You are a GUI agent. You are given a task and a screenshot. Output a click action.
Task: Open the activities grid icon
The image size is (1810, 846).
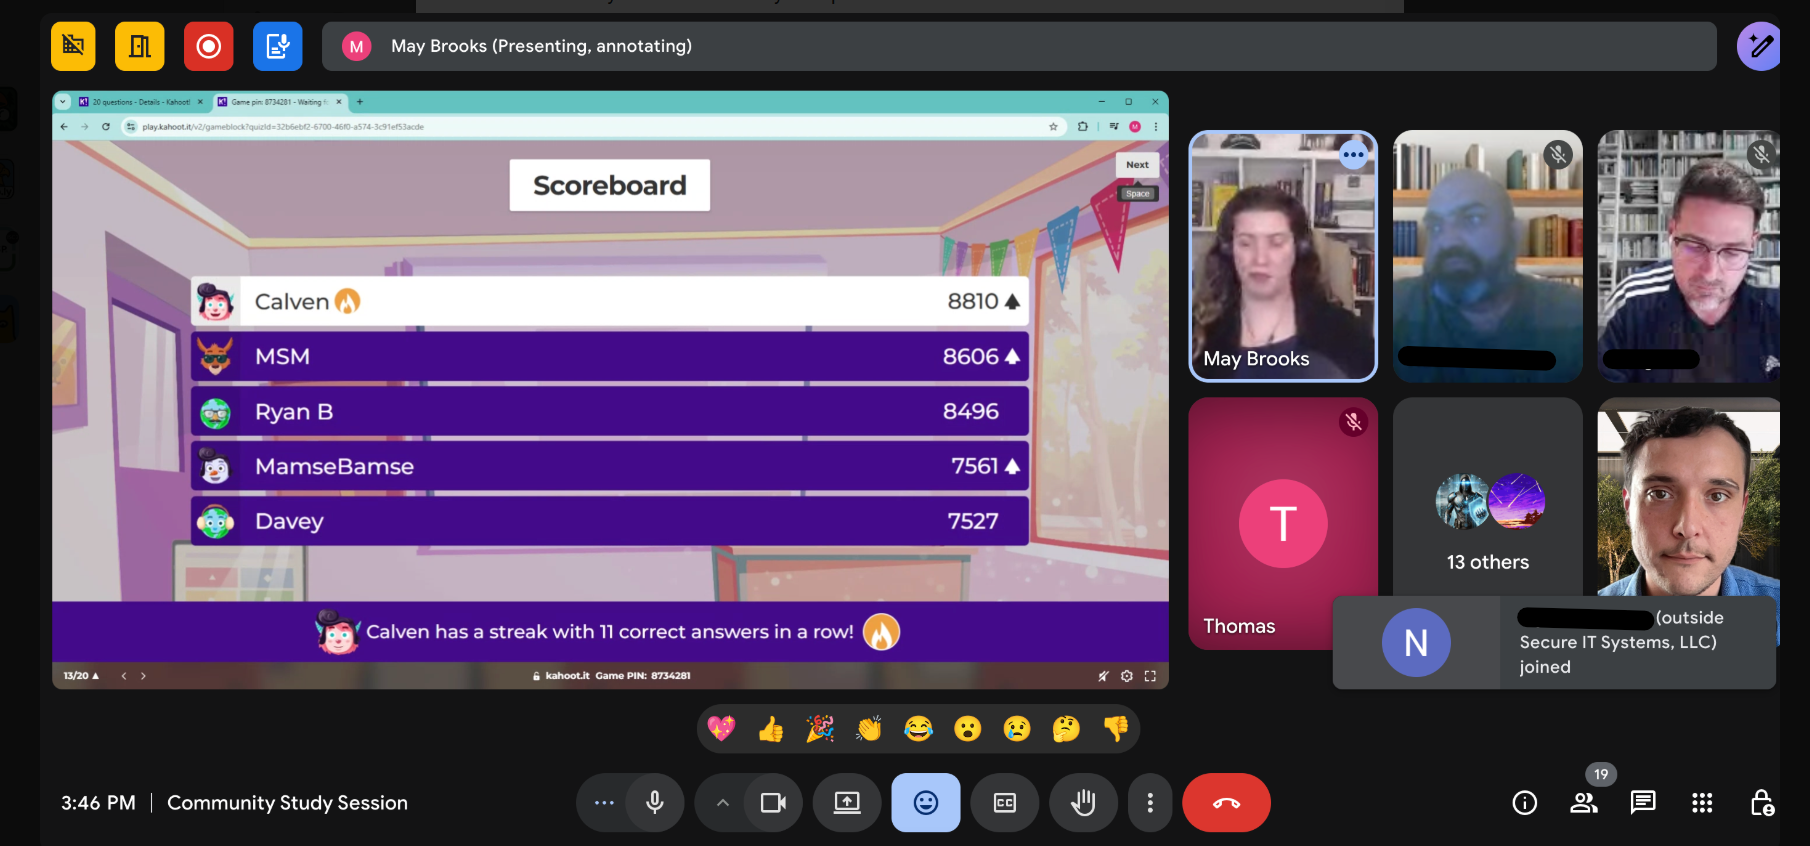pyautogui.click(x=1702, y=802)
